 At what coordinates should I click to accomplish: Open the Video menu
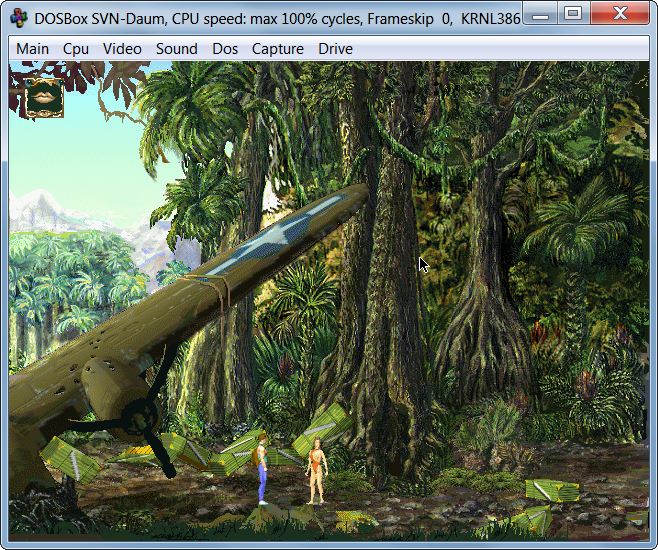(x=122, y=49)
